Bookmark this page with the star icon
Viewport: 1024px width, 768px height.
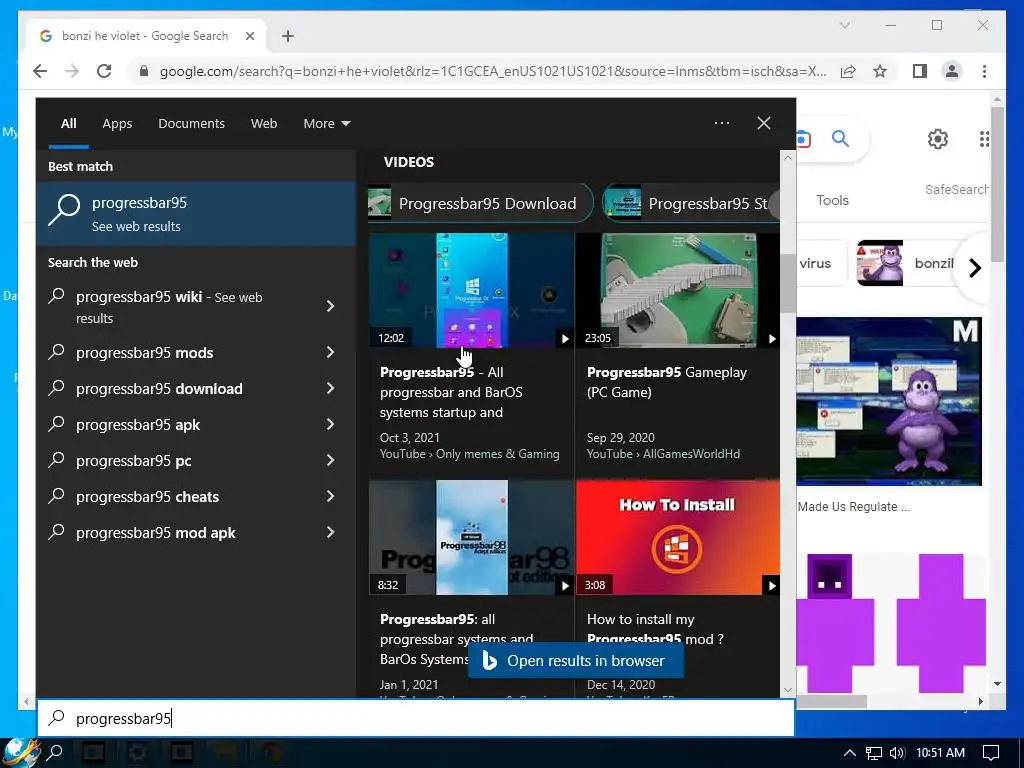click(x=880, y=71)
